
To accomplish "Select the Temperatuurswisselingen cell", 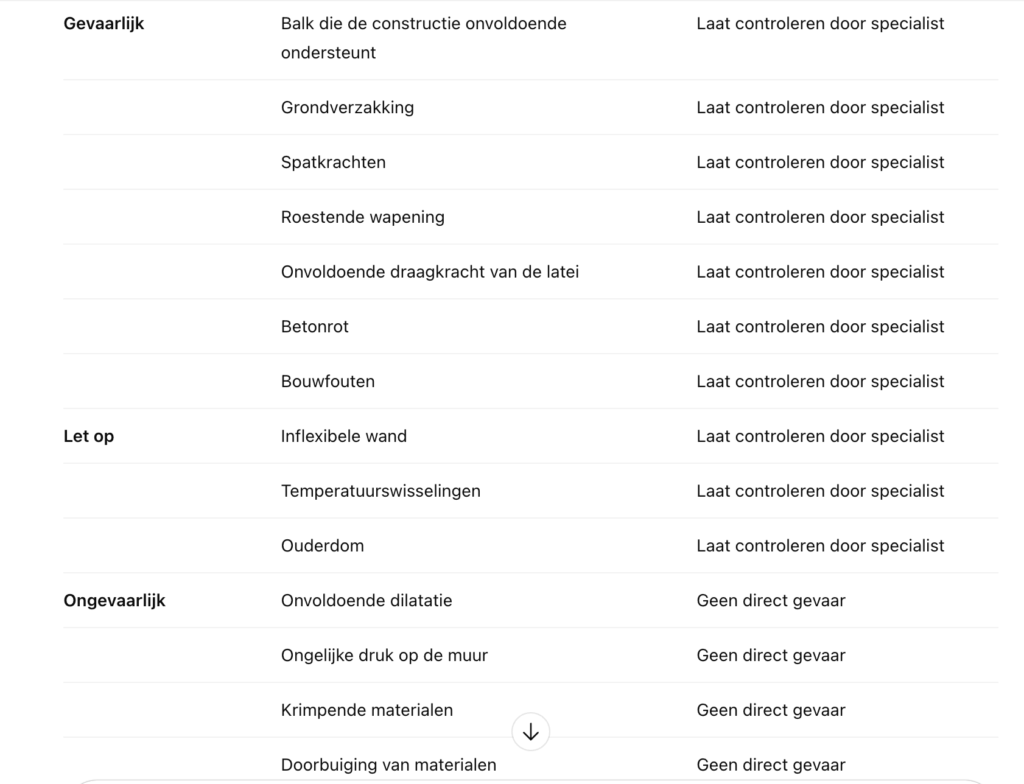I will 381,491.
